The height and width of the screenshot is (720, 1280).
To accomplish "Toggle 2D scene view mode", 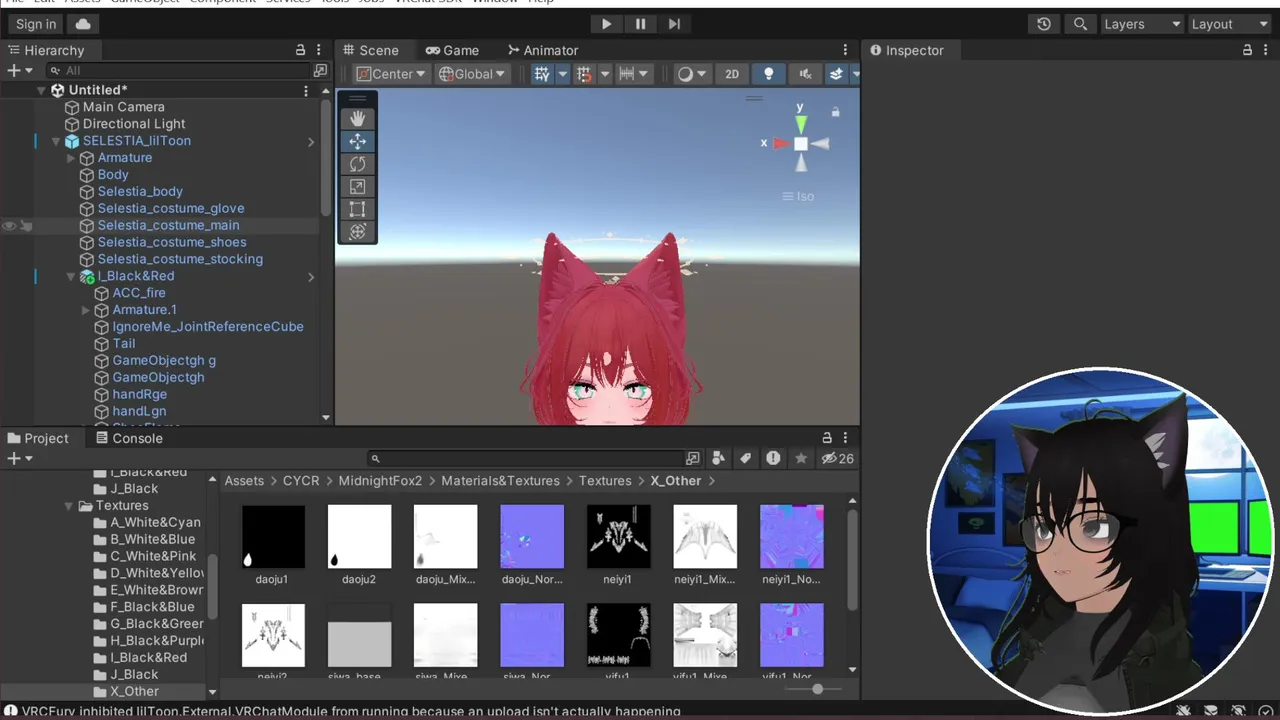I will tap(732, 74).
